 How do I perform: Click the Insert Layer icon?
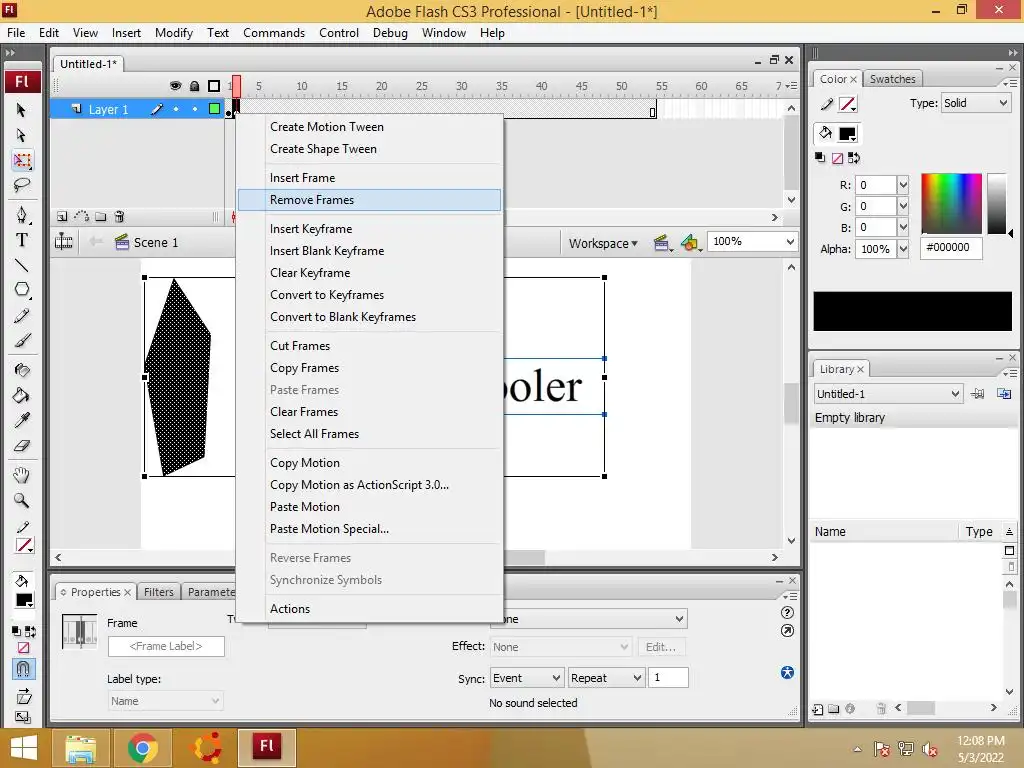62,216
